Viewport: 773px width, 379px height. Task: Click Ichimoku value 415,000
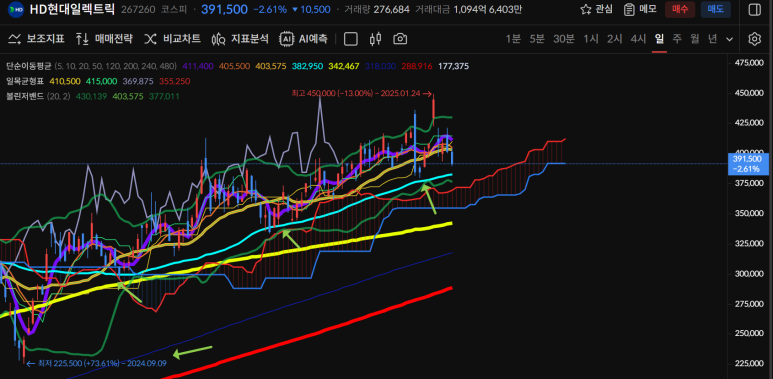pyautogui.click(x=102, y=81)
